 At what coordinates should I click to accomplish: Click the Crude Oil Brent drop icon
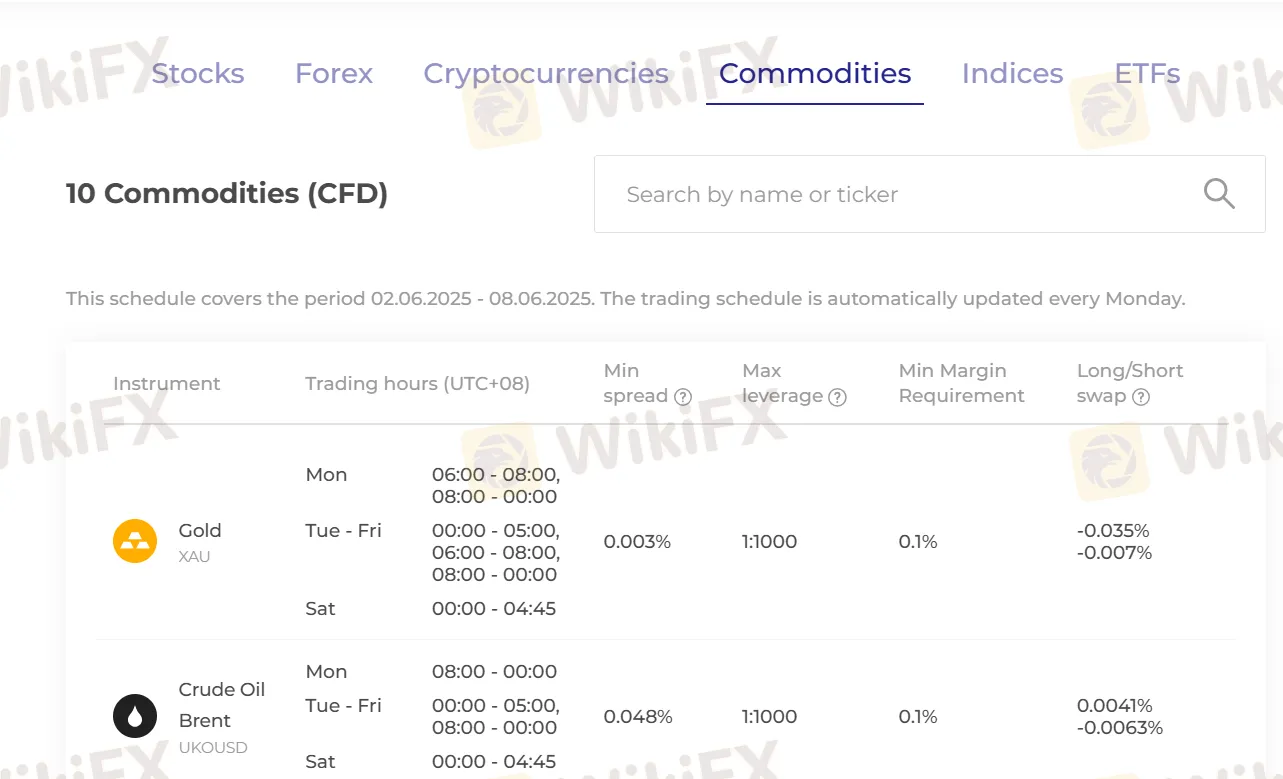pos(135,716)
